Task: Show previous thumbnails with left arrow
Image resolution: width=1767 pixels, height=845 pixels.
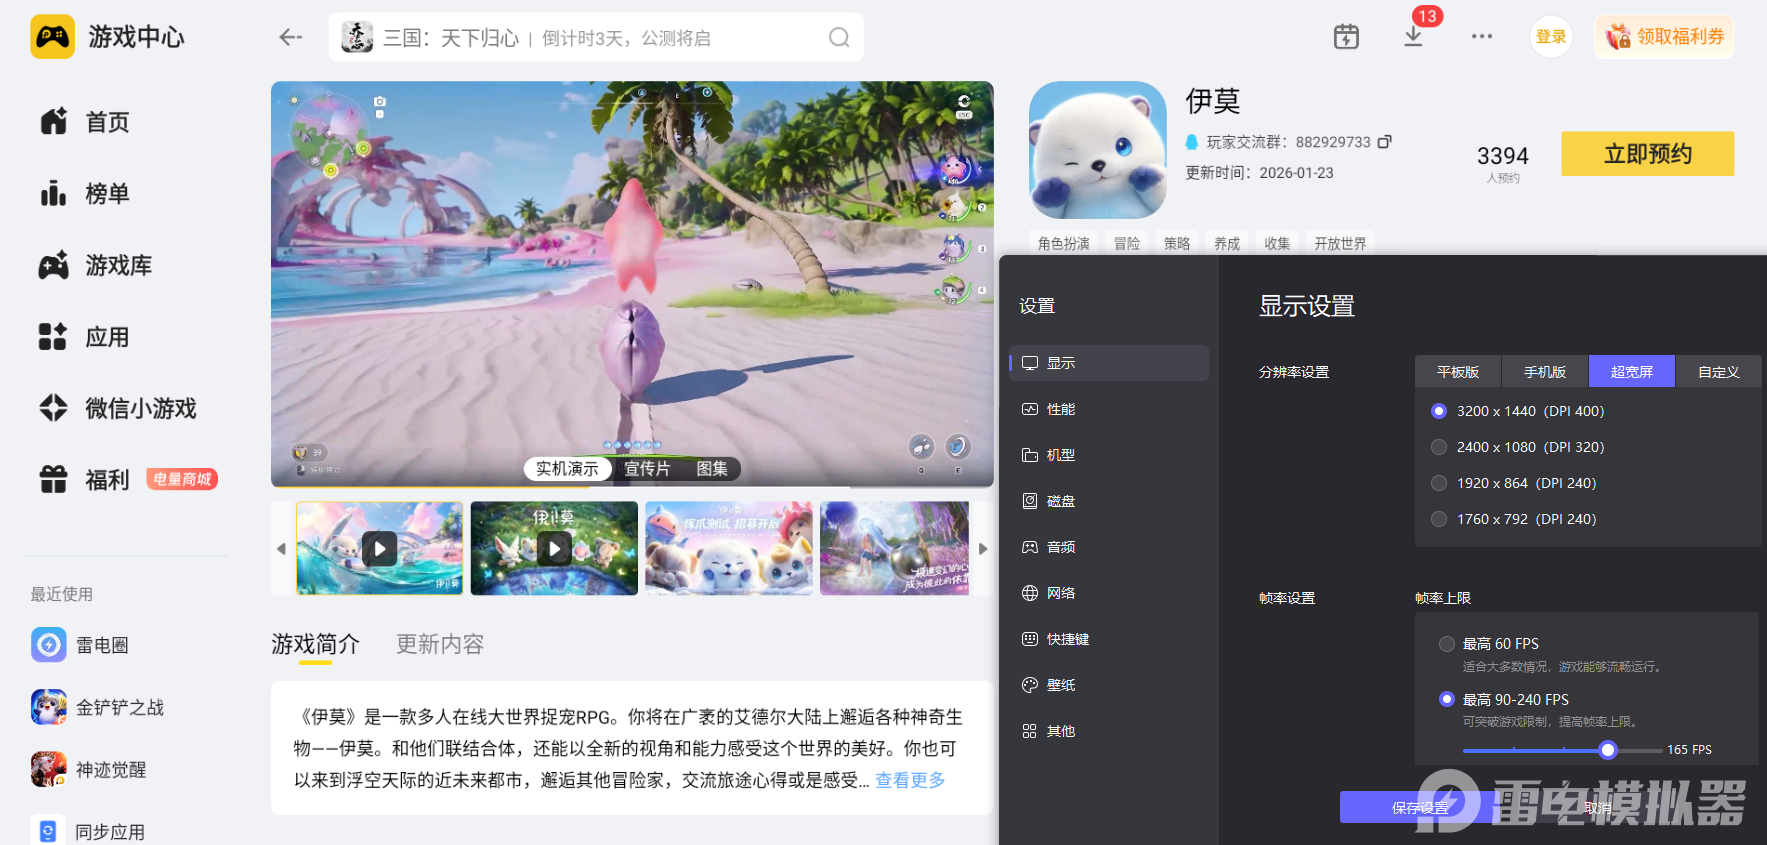Action: click(x=281, y=548)
